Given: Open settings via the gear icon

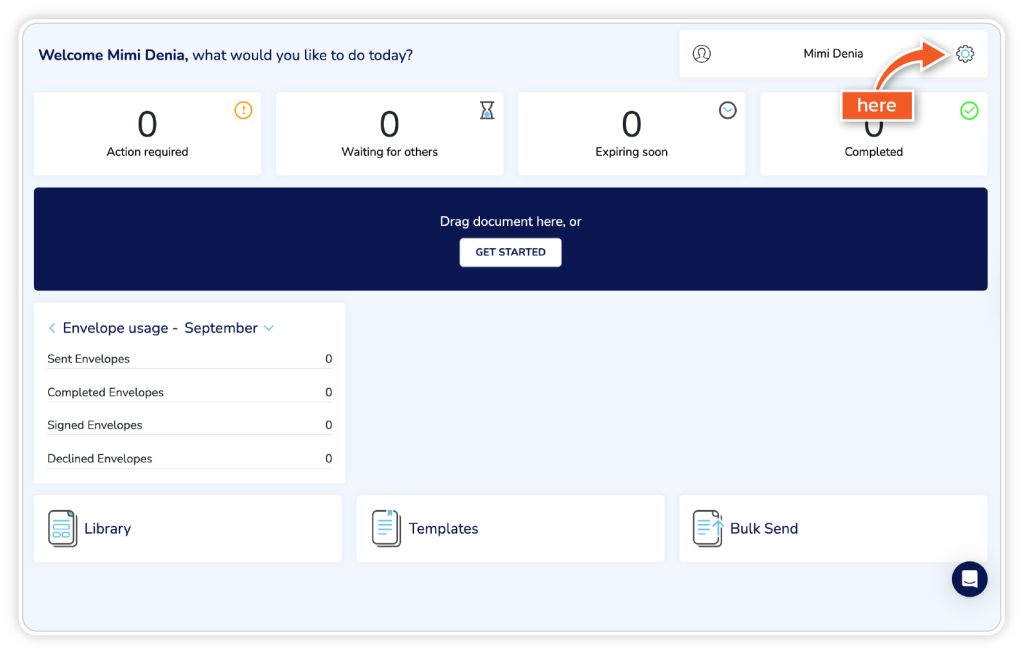Looking at the screenshot, I should coord(964,54).
